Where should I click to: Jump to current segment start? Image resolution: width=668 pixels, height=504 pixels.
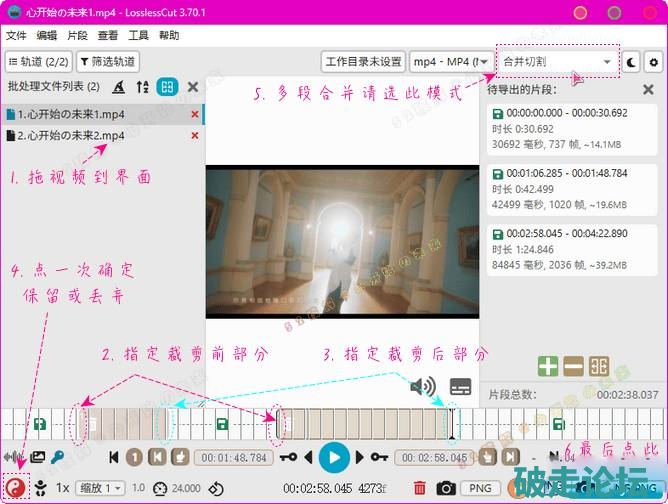[x=157, y=457]
